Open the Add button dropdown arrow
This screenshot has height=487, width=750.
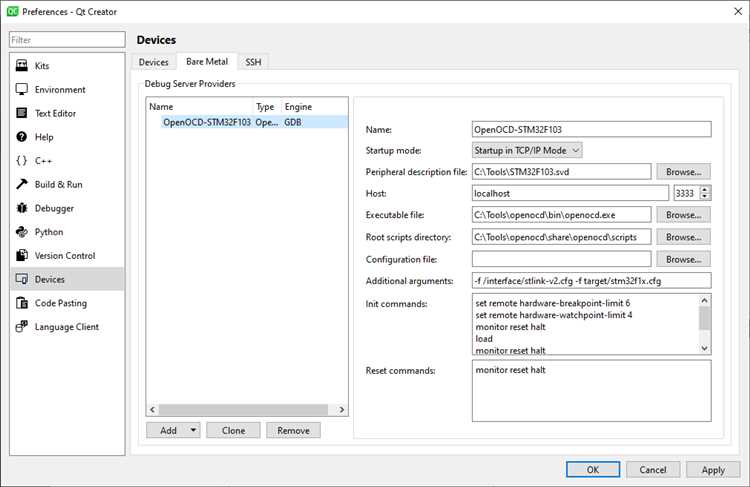tap(193, 430)
